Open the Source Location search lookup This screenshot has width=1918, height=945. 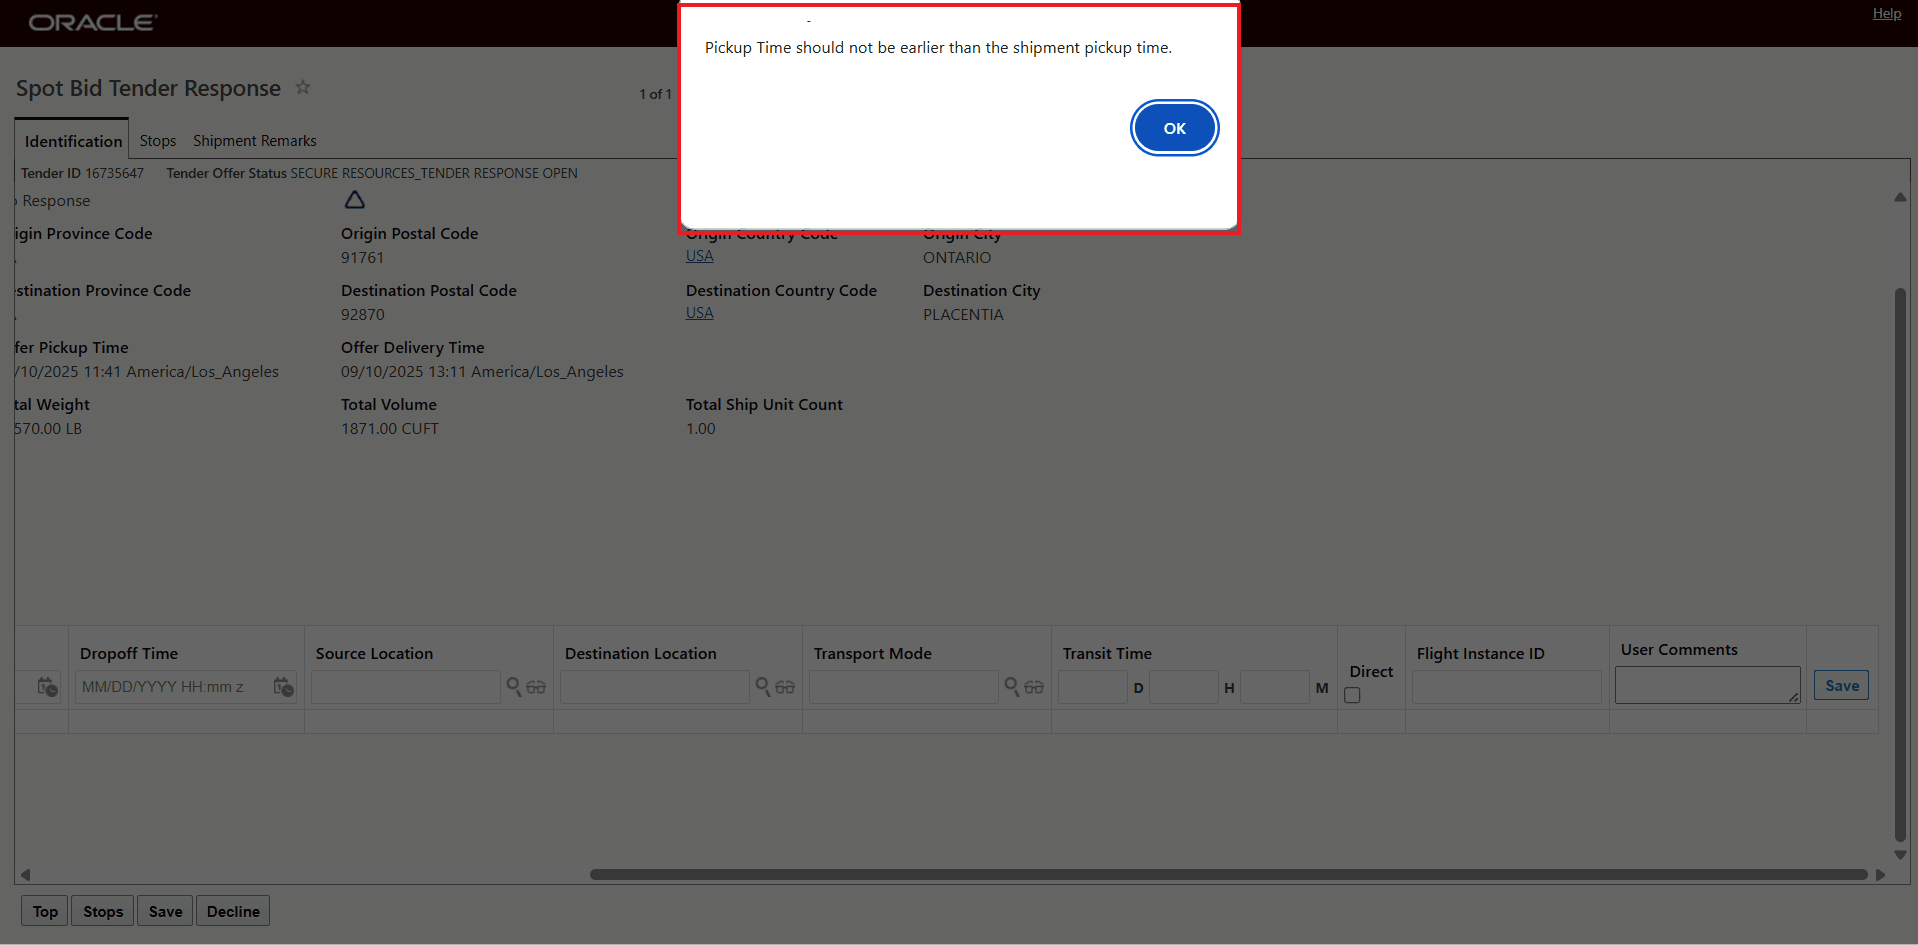click(513, 687)
